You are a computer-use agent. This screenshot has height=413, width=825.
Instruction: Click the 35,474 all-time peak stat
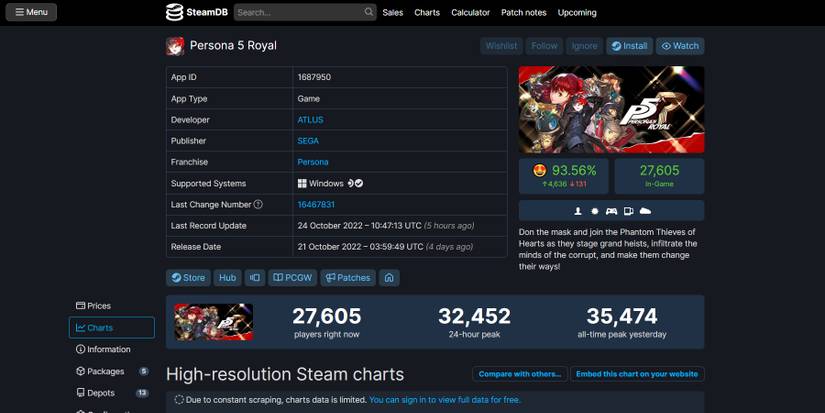622,322
